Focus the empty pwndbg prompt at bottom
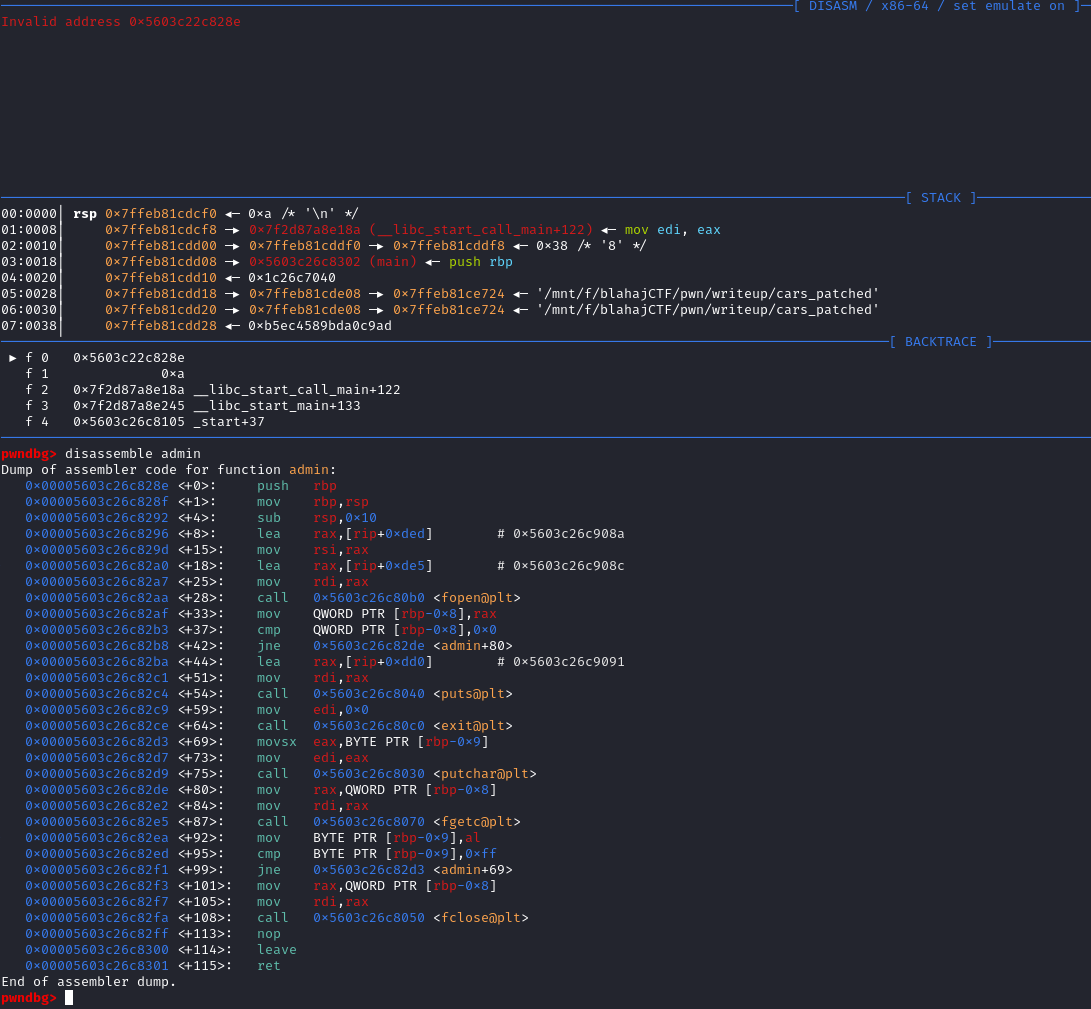1091x1009 pixels. (69, 998)
